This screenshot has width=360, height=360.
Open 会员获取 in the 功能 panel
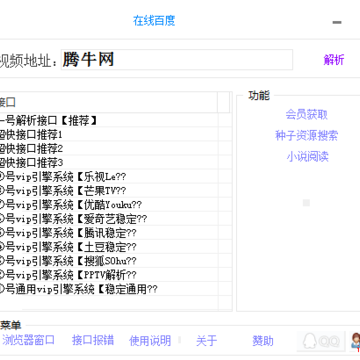click(306, 115)
